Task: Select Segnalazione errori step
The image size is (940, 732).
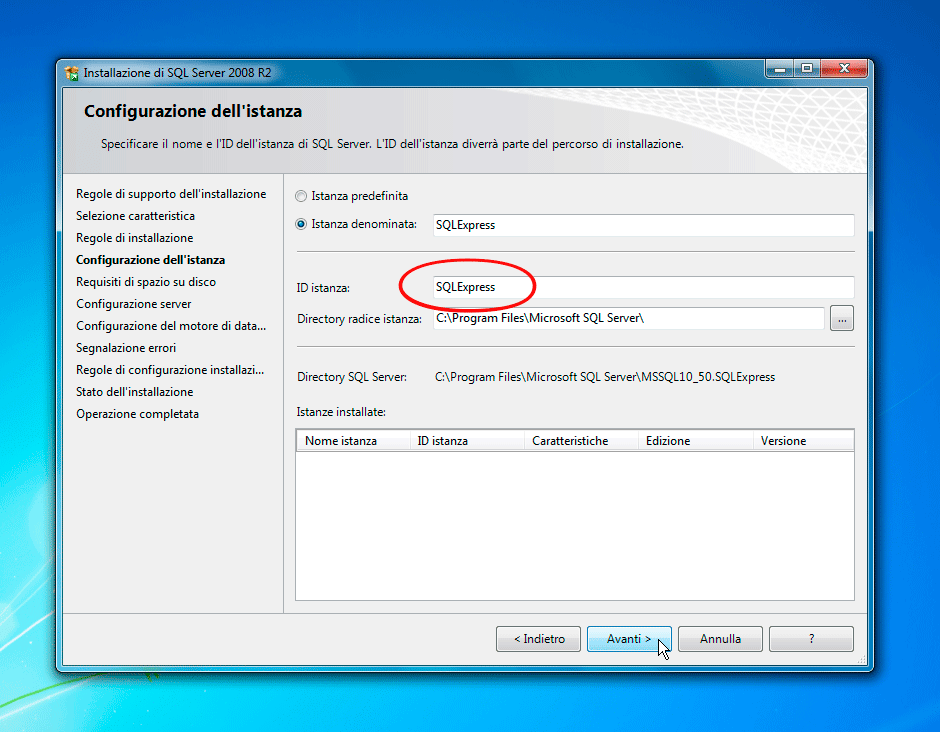Action: coord(126,348)
